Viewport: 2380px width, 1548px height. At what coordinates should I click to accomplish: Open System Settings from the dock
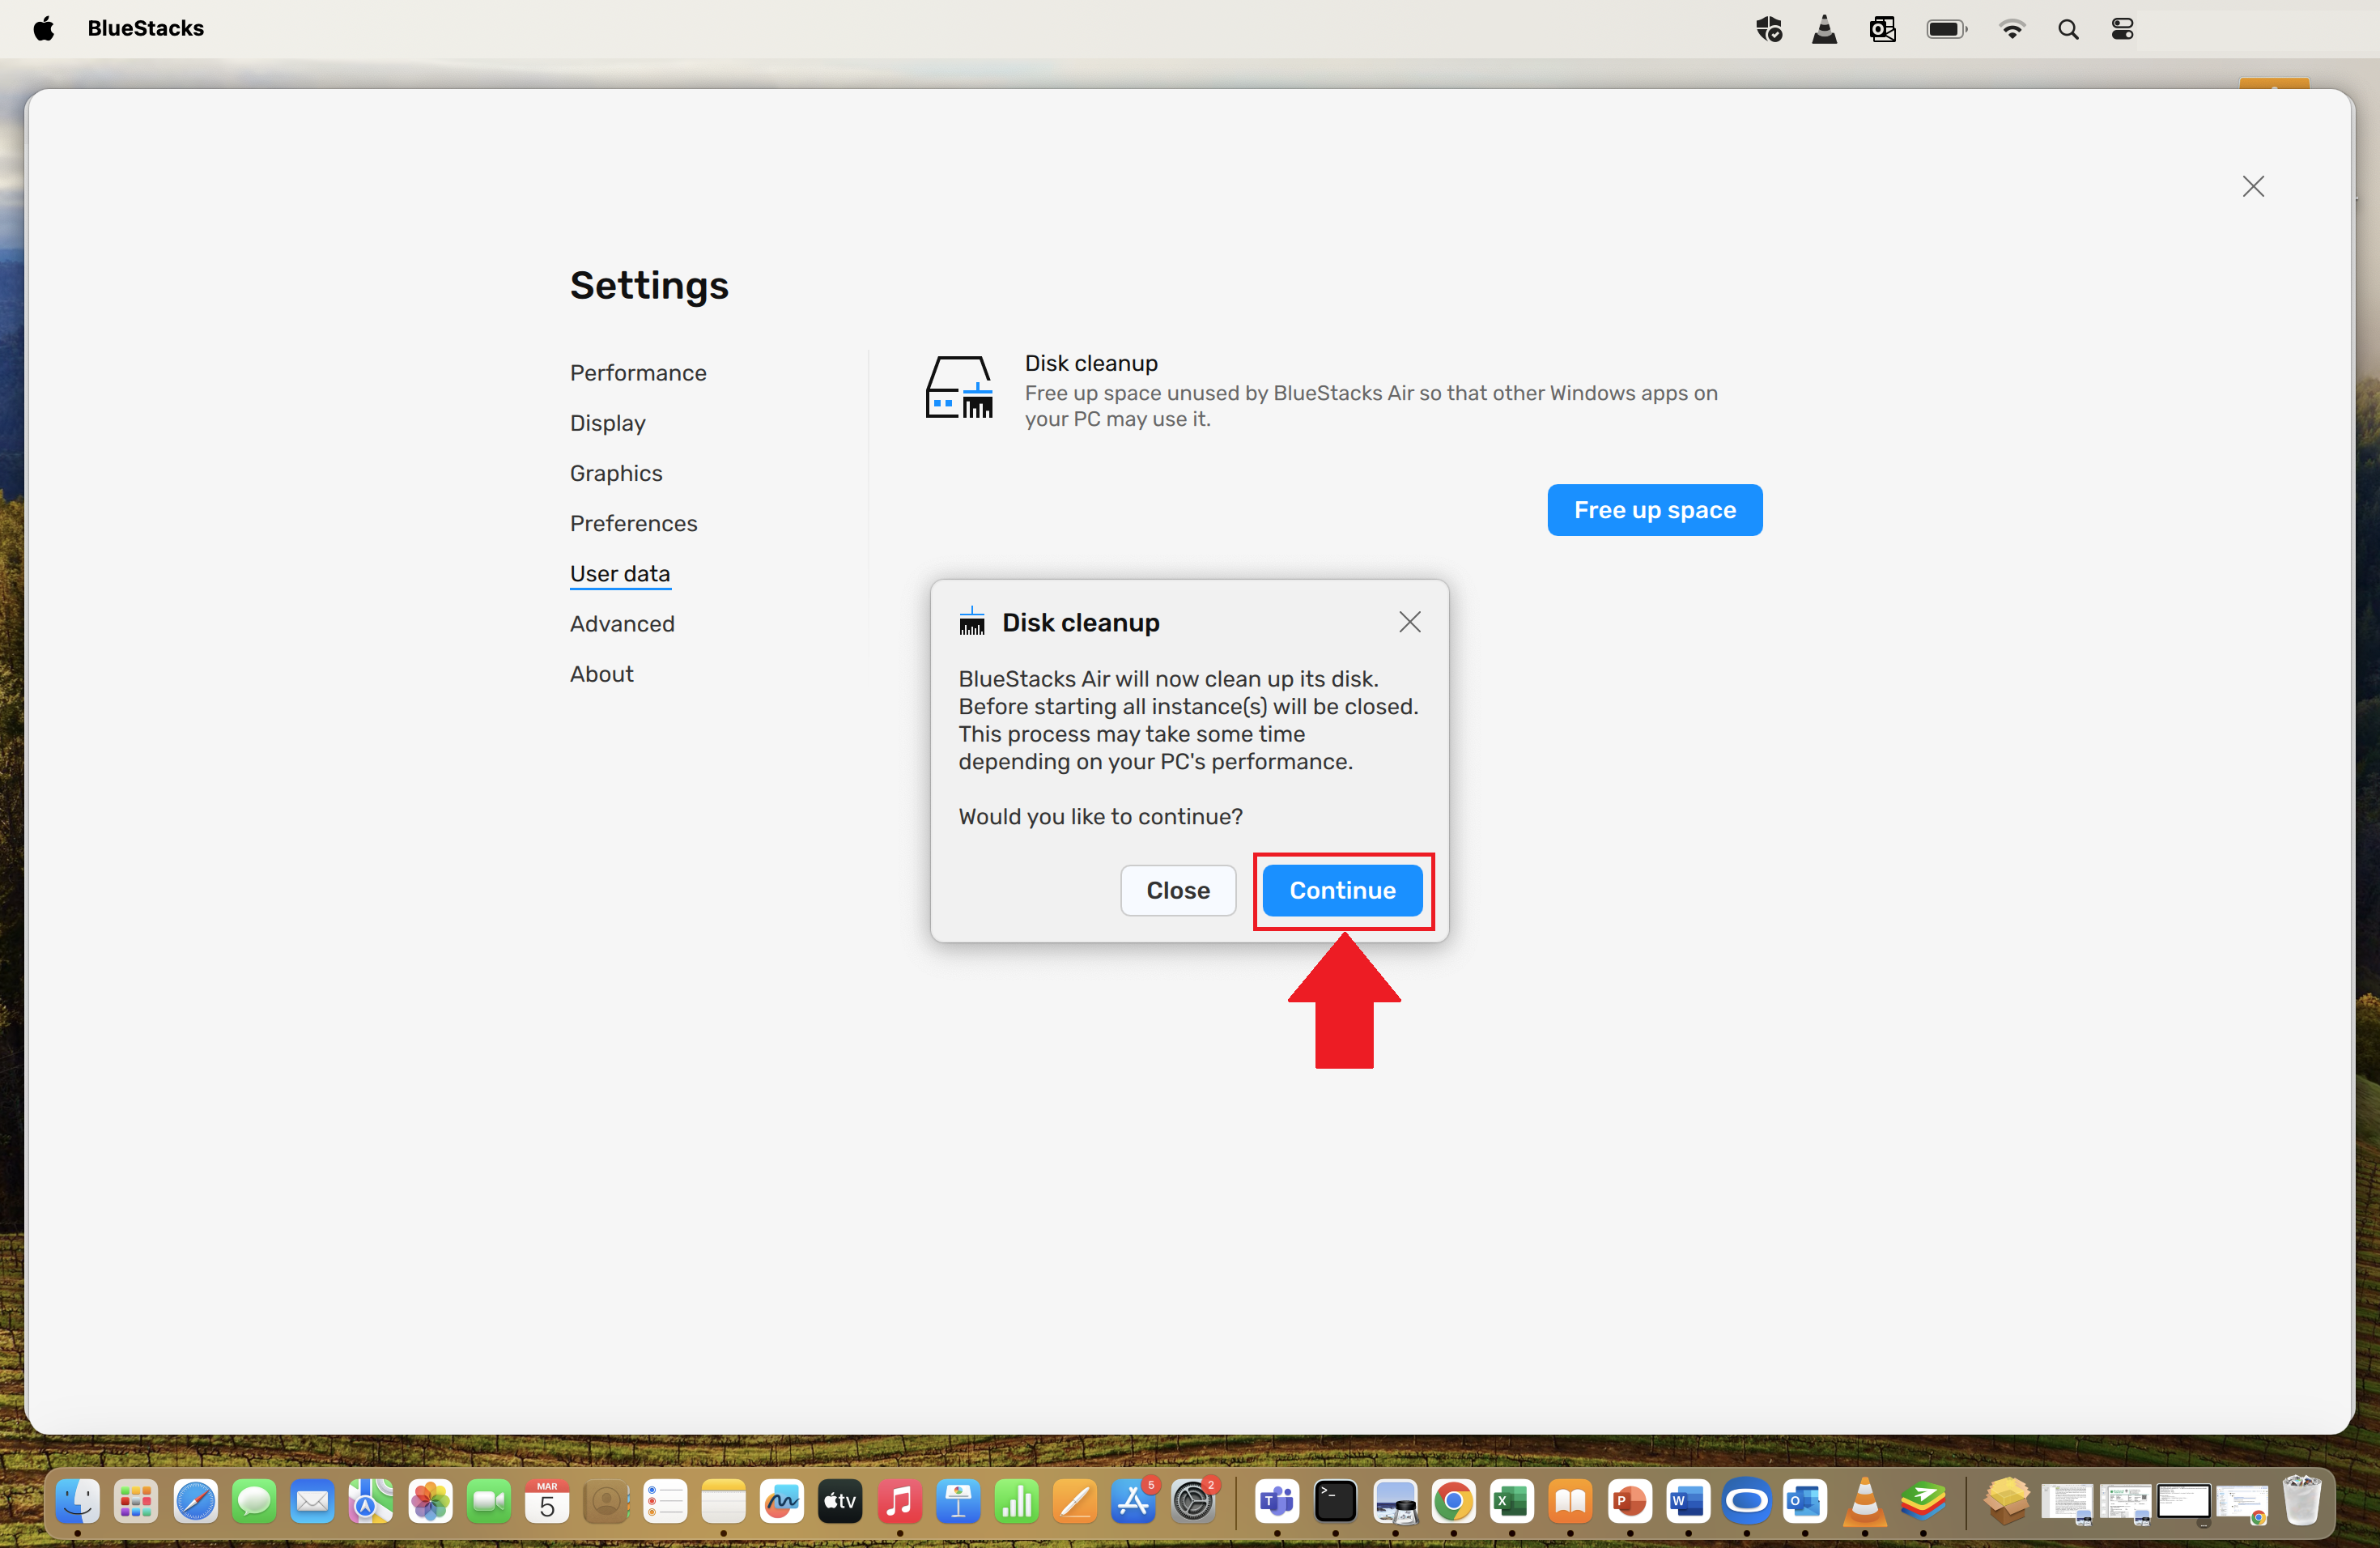point(1193,1501)
